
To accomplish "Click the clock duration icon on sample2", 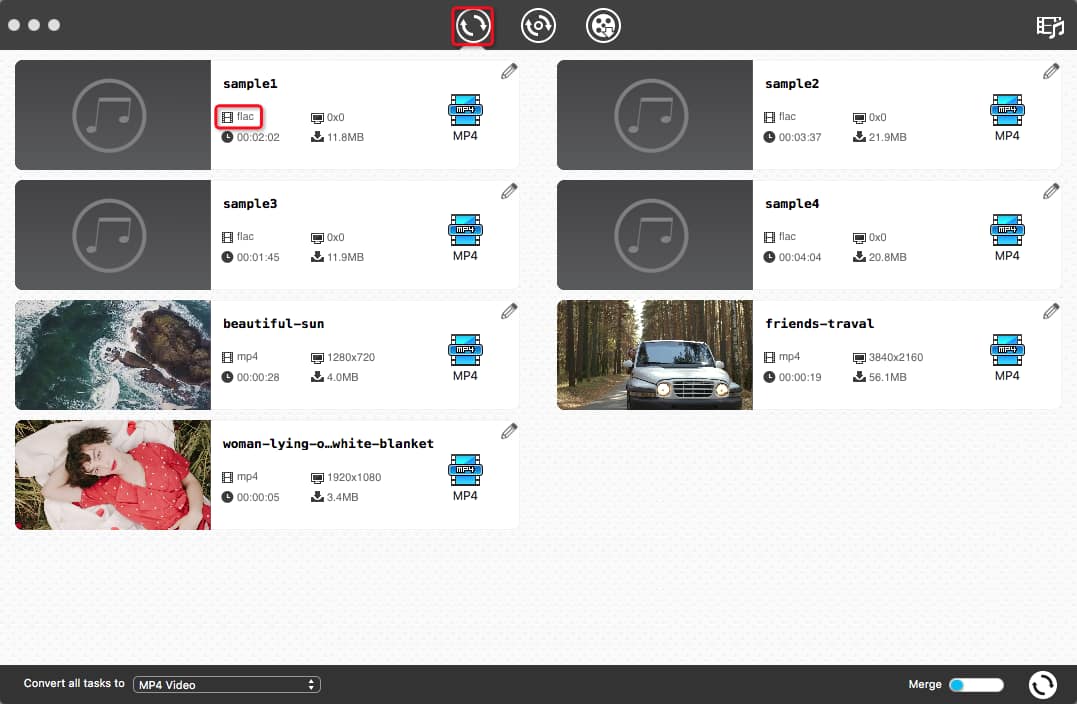I will pos(767,137).
